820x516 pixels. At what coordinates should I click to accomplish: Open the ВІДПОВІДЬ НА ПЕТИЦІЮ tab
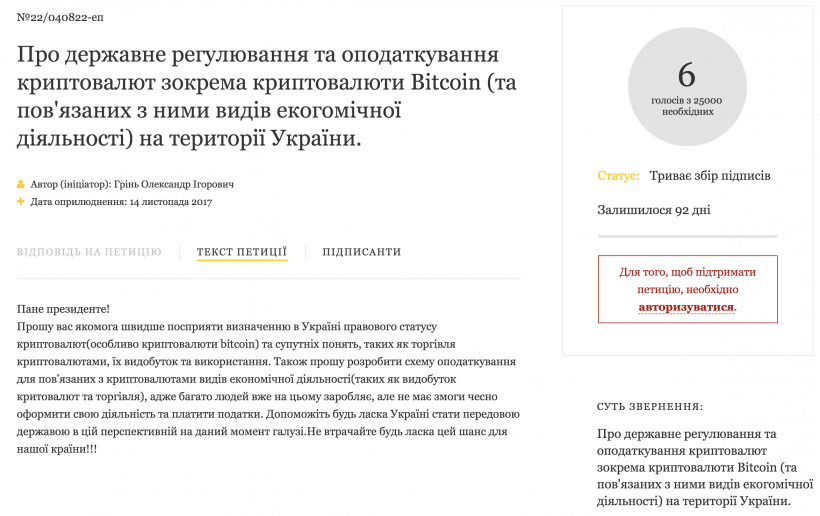89,252
